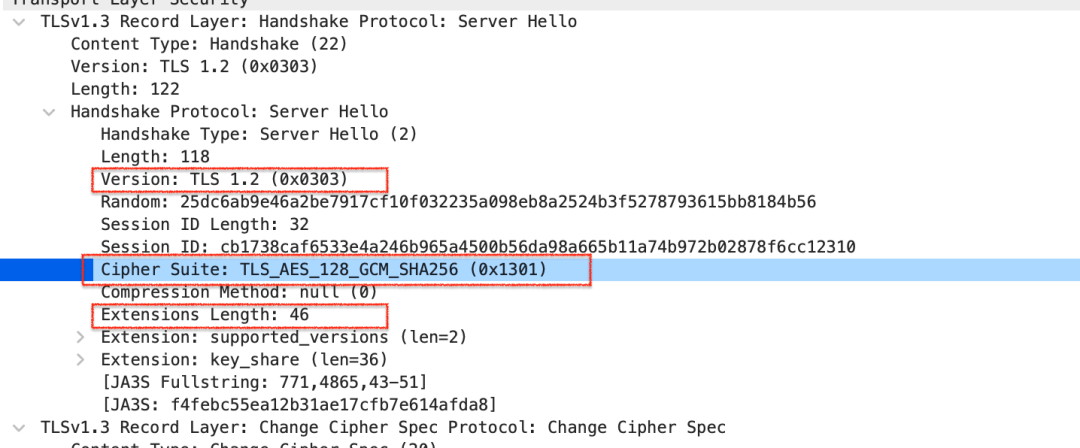
Task: Expand the key_share extension arrow
Action: (80, 360)
